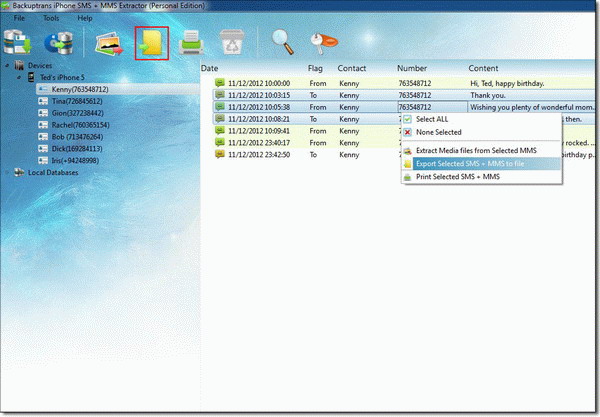This screenshot has width=600, height=417.
Task: Click the Local Databases icon
Action: click(x=19, y=173)
